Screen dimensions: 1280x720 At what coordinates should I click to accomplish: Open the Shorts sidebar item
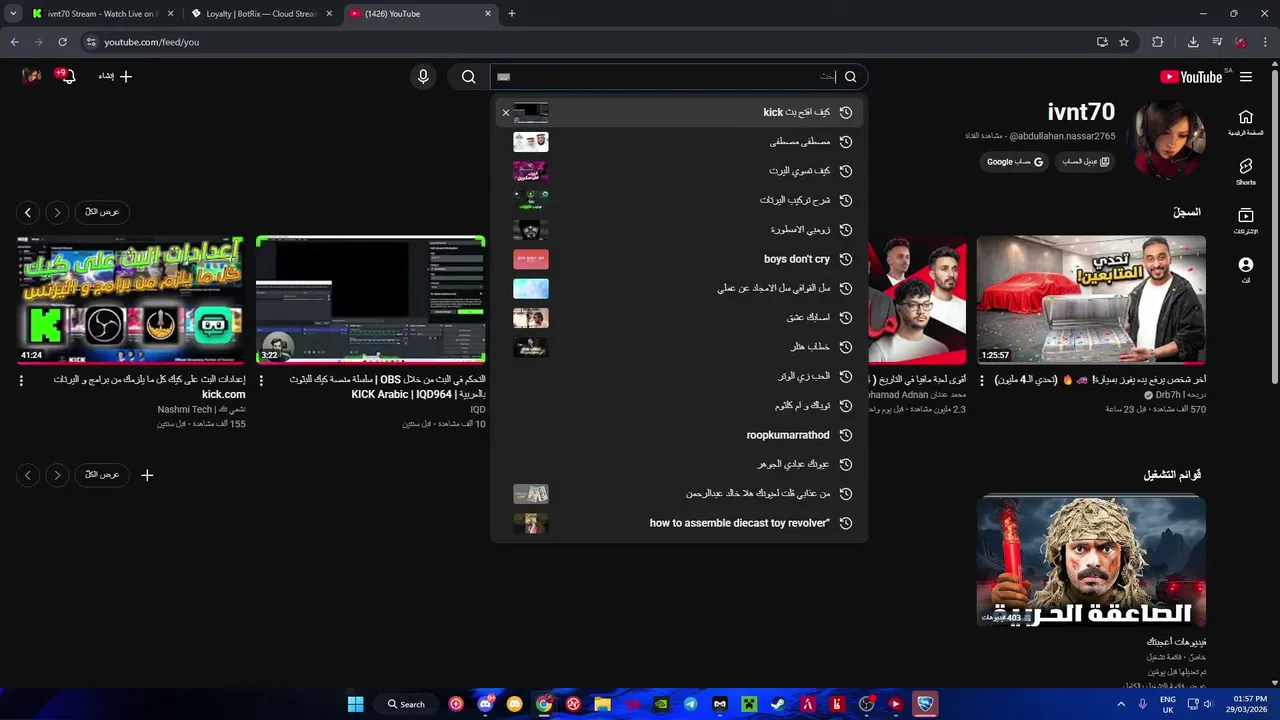[x=1245, y=171]
